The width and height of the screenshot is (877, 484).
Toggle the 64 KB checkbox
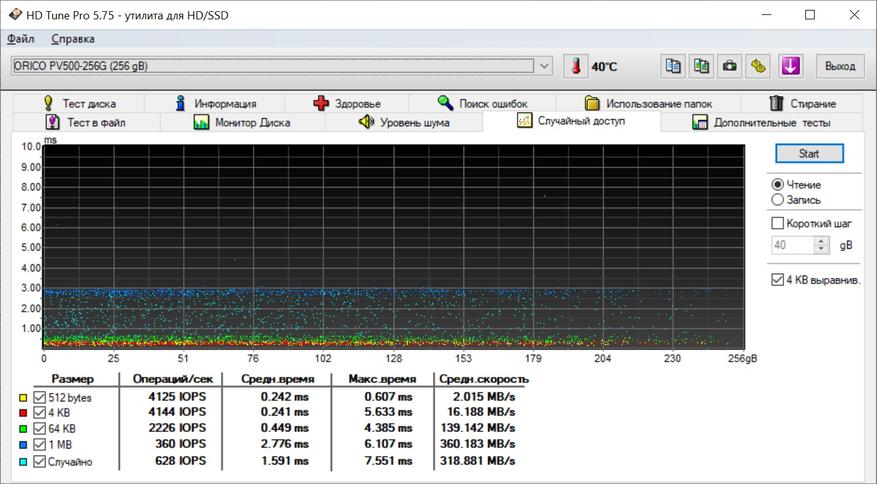tap(39, 429)
